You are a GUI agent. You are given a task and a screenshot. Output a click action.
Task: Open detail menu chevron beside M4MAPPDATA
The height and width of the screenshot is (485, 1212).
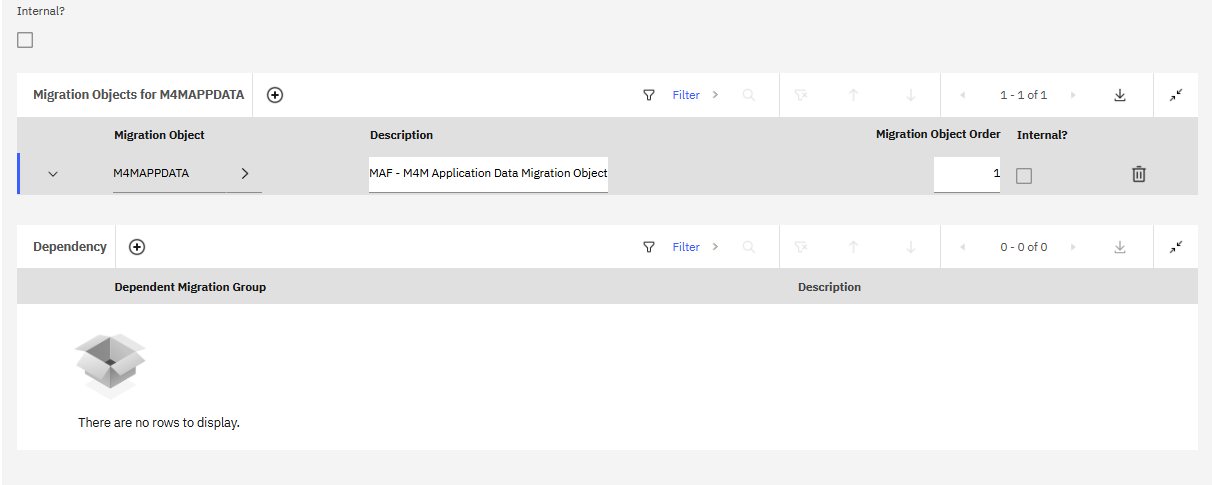pyautogui.click(x=245, y=173)
